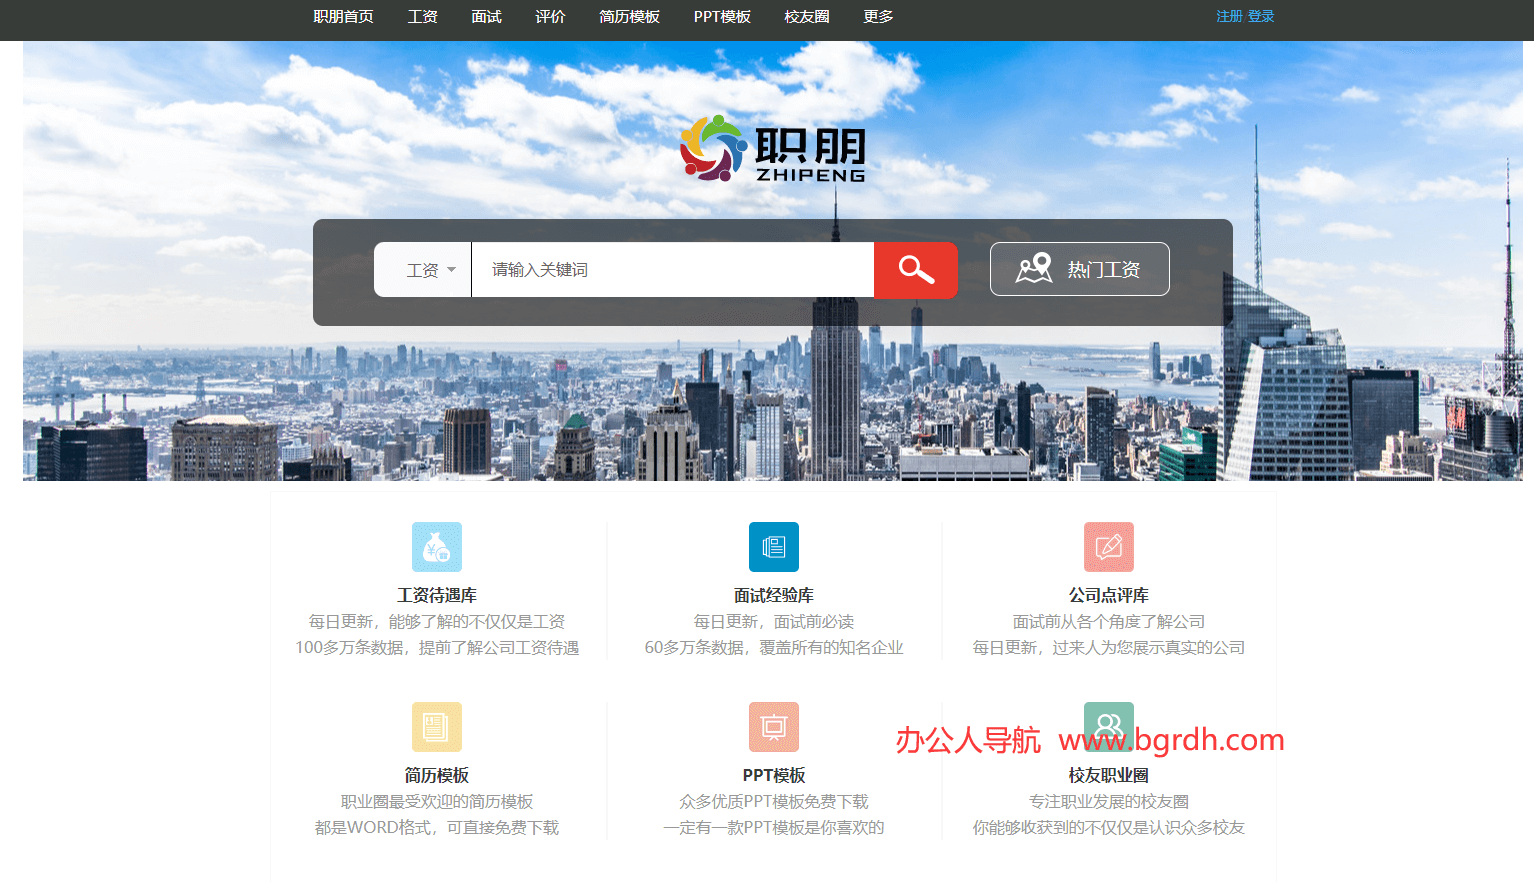Viewport: 1534px width, 882px height.
Task: Click the 工资待遇库 money bag icon
Action: coord(437,547)
